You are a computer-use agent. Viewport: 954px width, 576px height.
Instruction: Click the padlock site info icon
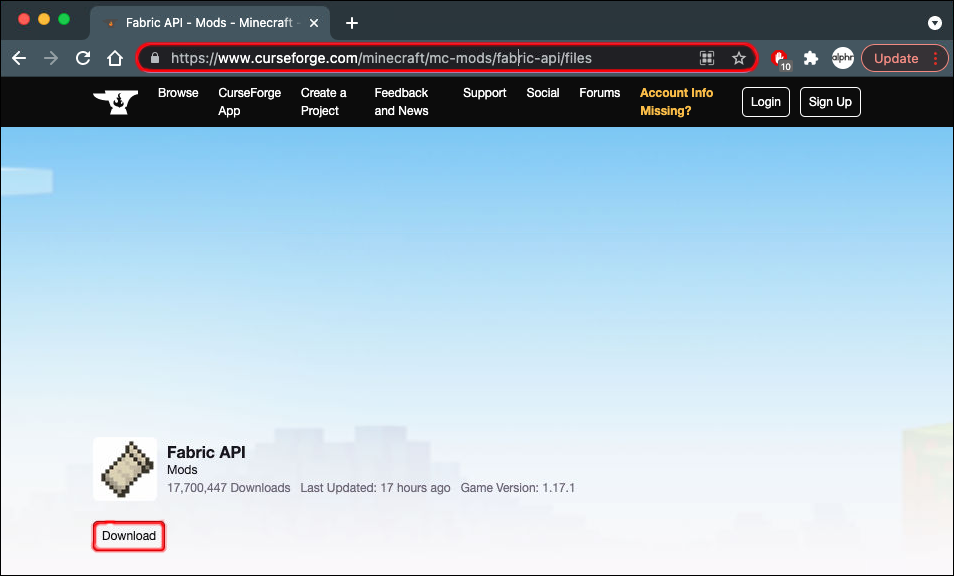tap(155, 58)
